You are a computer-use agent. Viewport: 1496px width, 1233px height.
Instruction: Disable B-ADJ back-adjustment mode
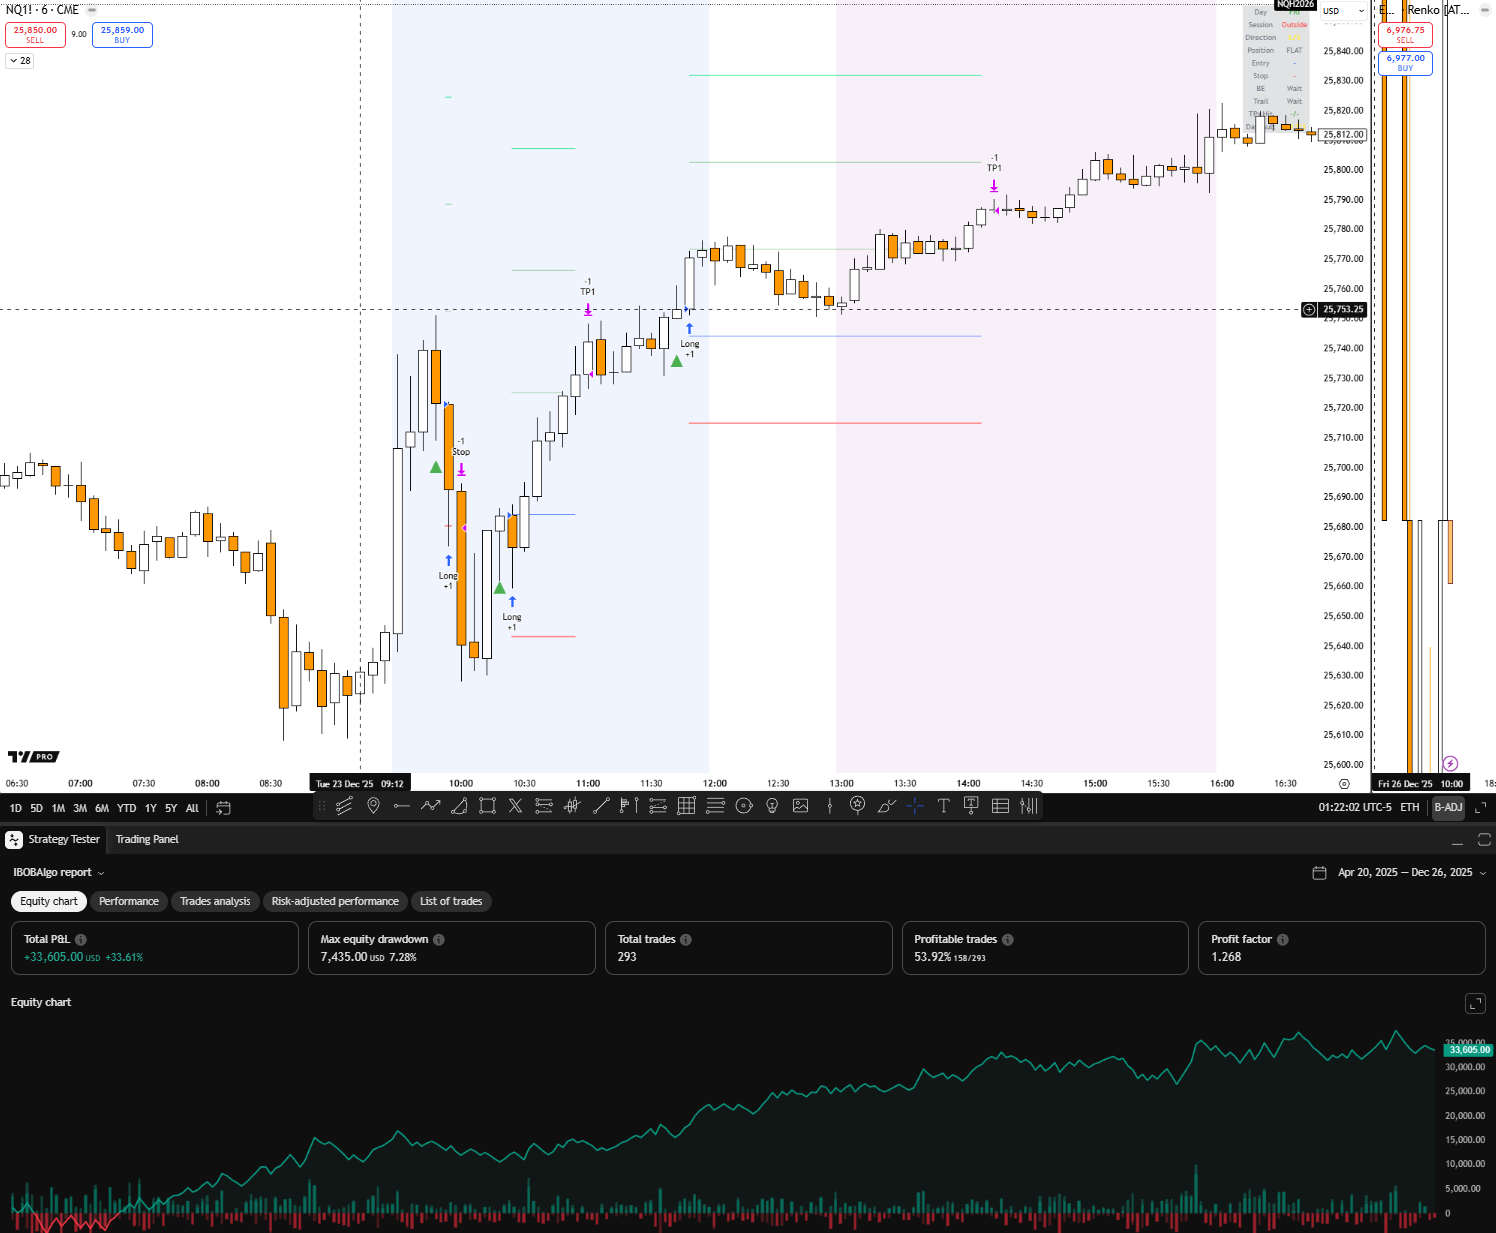click(x=1448, y=807)
